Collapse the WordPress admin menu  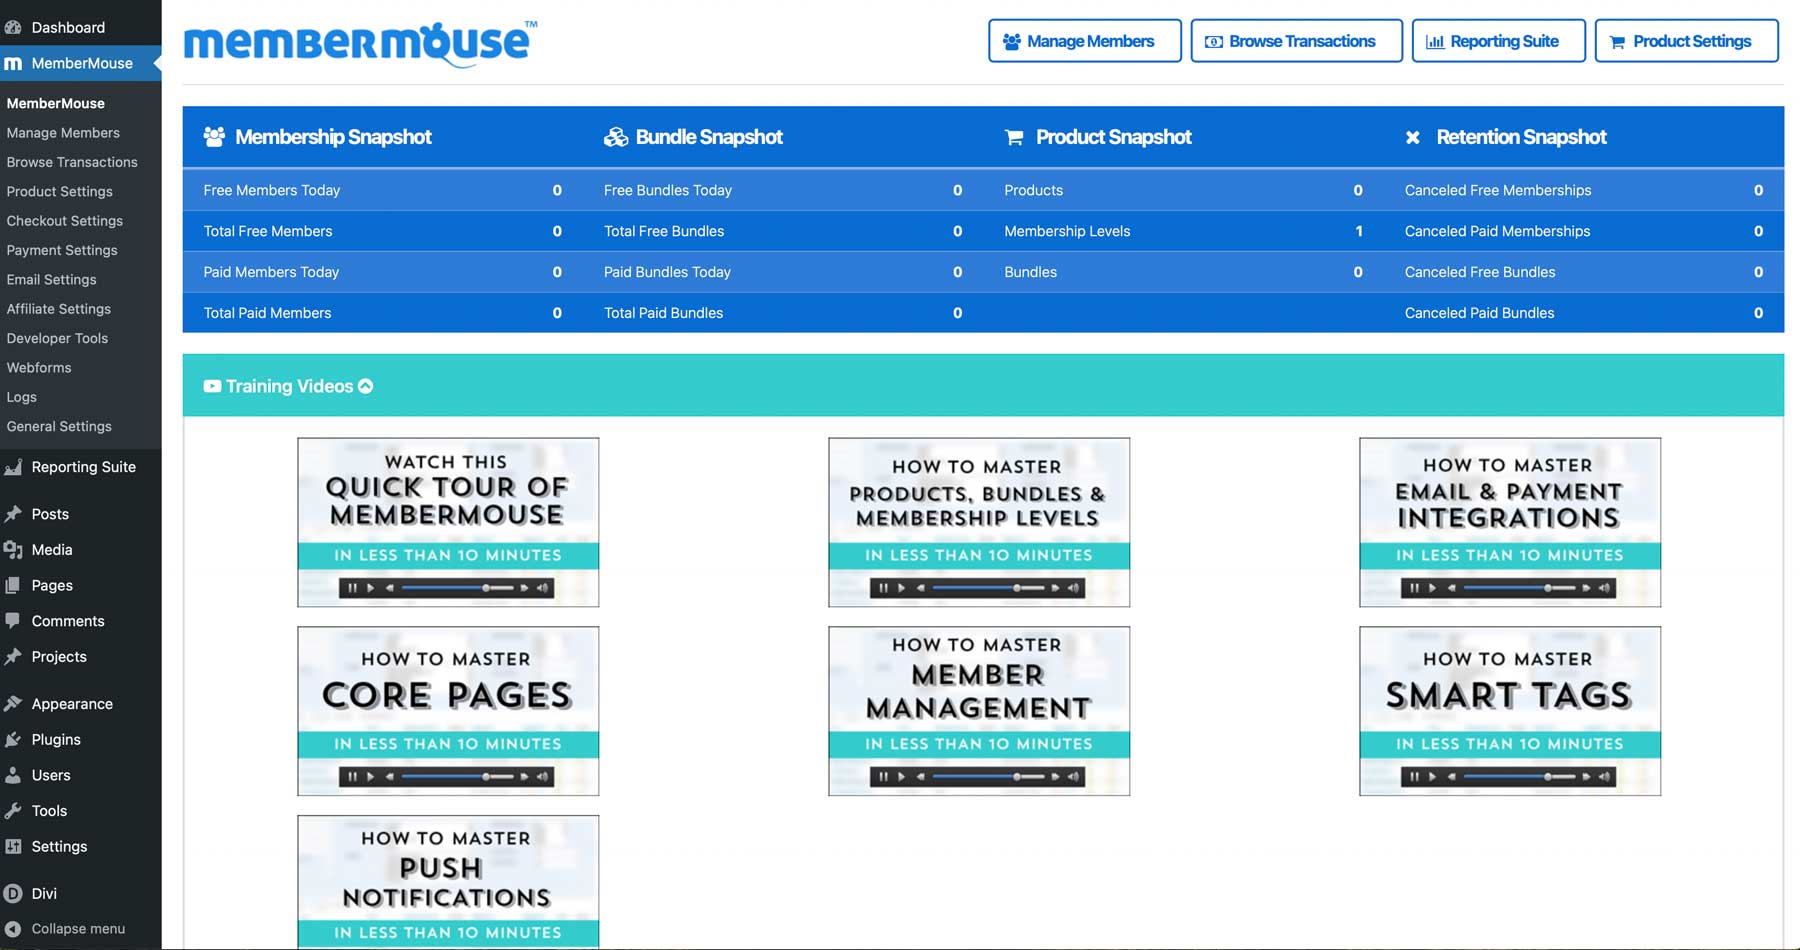click(x=66, y=929)
